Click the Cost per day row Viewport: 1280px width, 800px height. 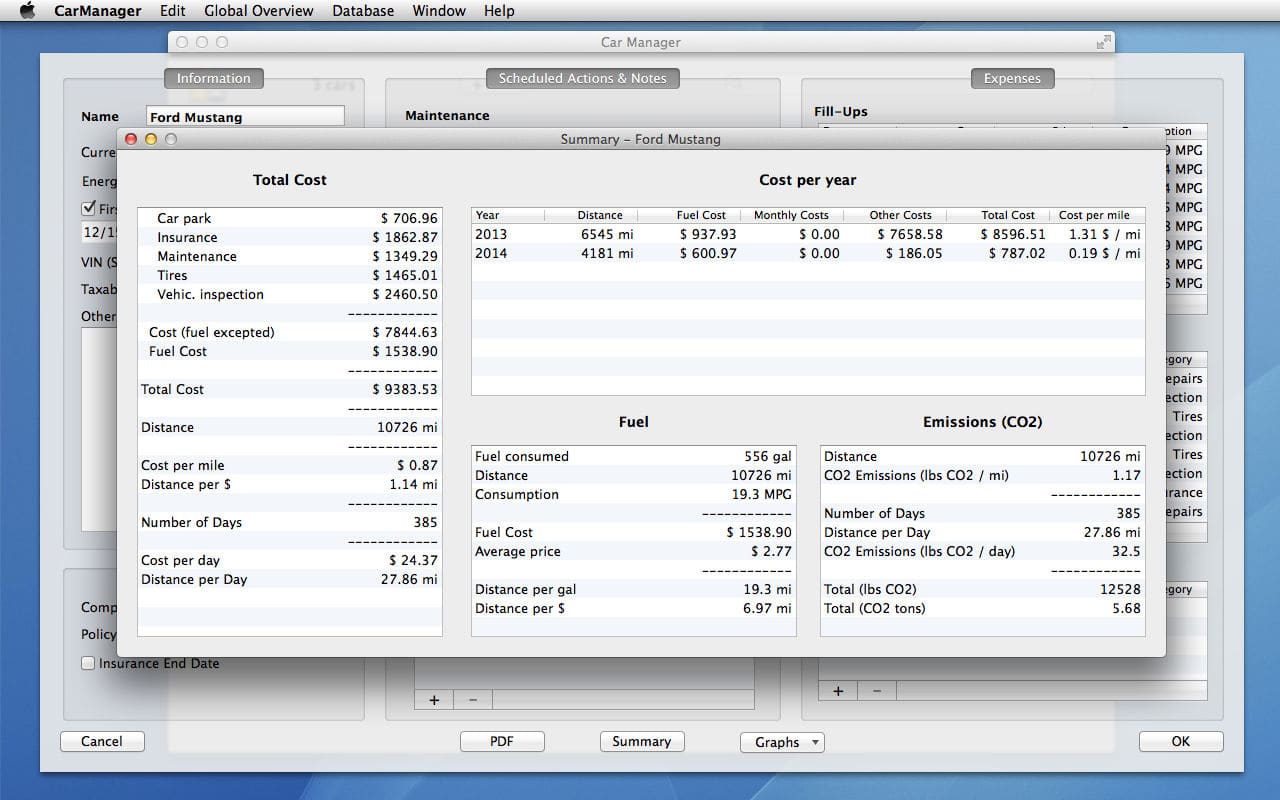tap(290, 560)
